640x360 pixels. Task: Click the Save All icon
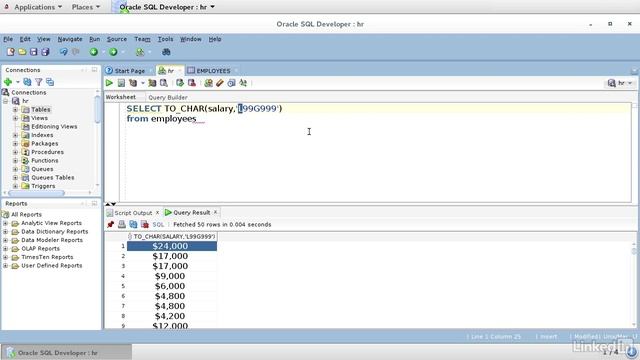[45, 52]
